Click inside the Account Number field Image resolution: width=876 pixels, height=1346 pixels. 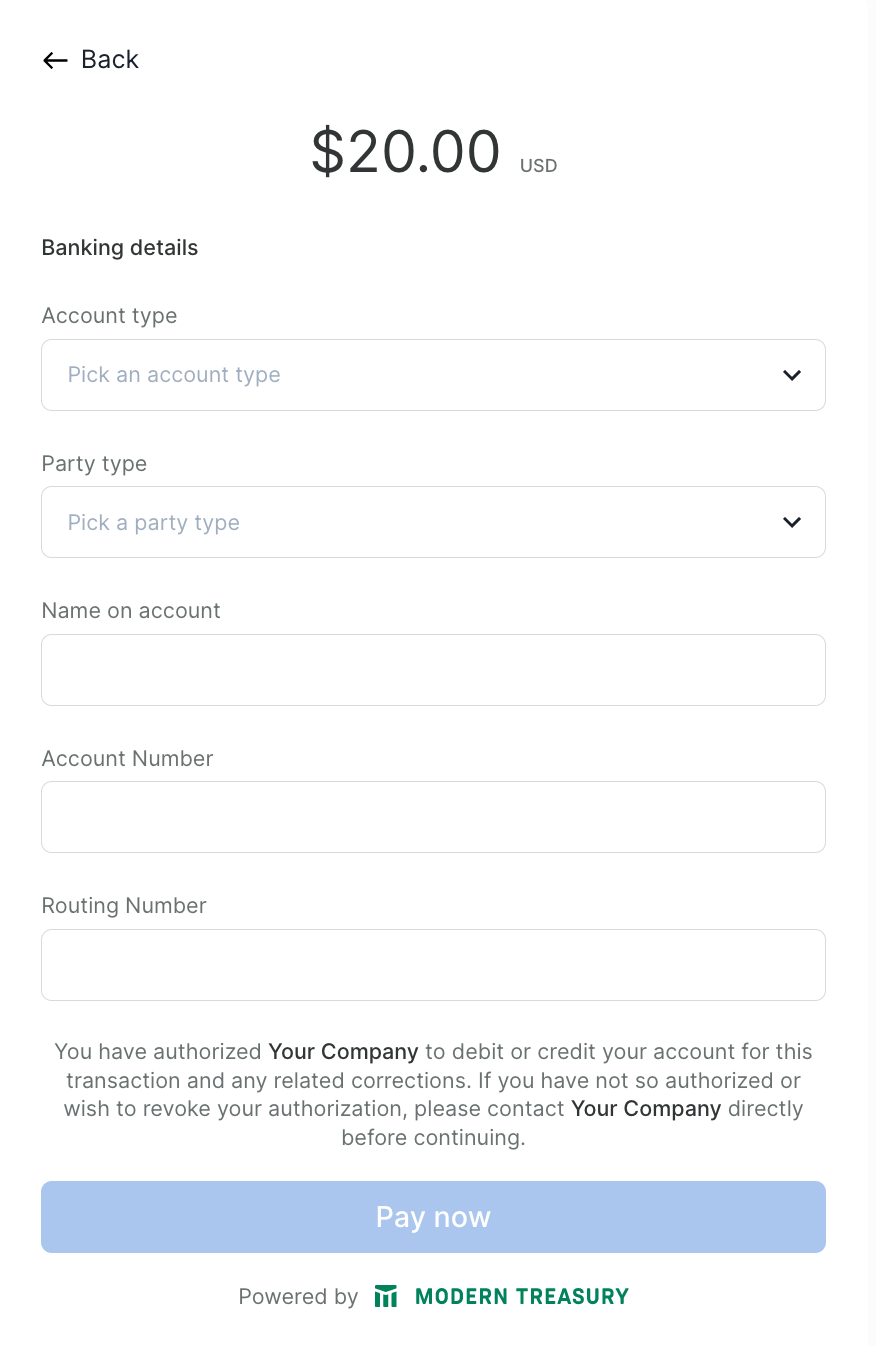click(x=433, y=816)
